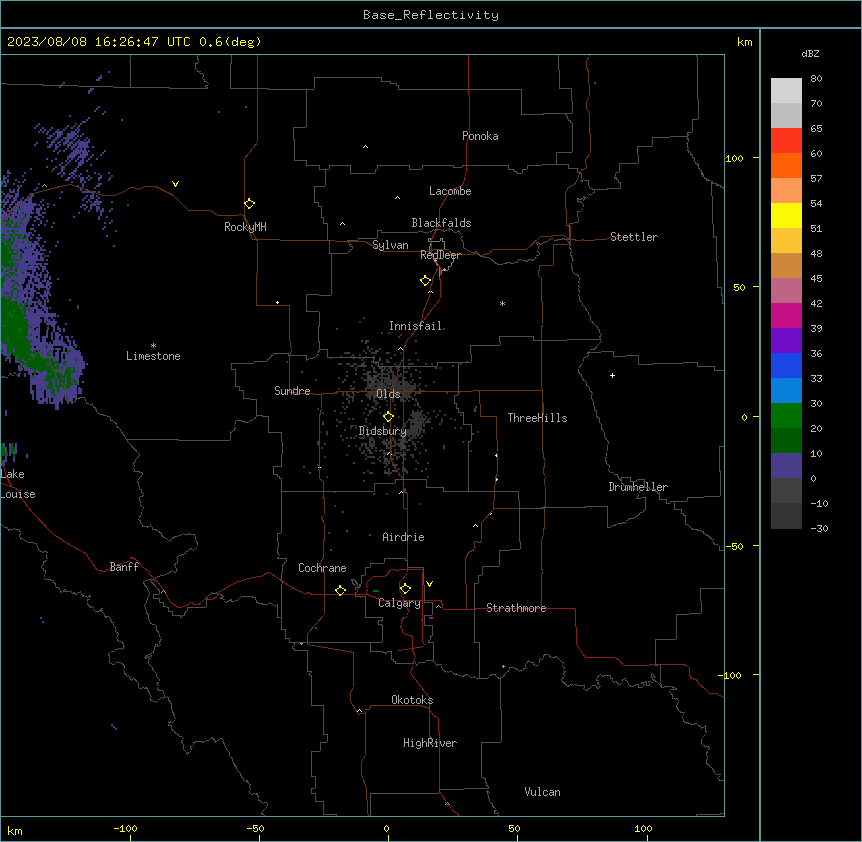Click the Airdrie city label
The width and height of the screenshot is (862, 842).
click(404, 537)
